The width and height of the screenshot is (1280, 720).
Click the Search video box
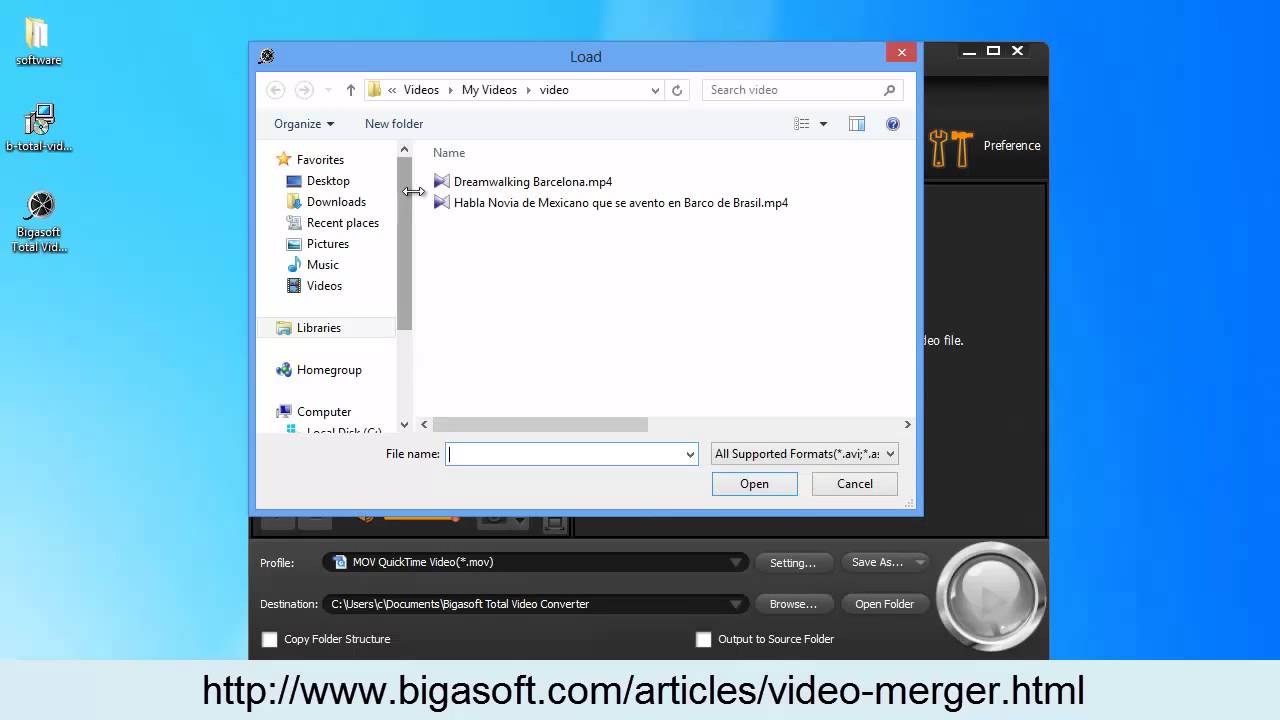pos(803,90)
